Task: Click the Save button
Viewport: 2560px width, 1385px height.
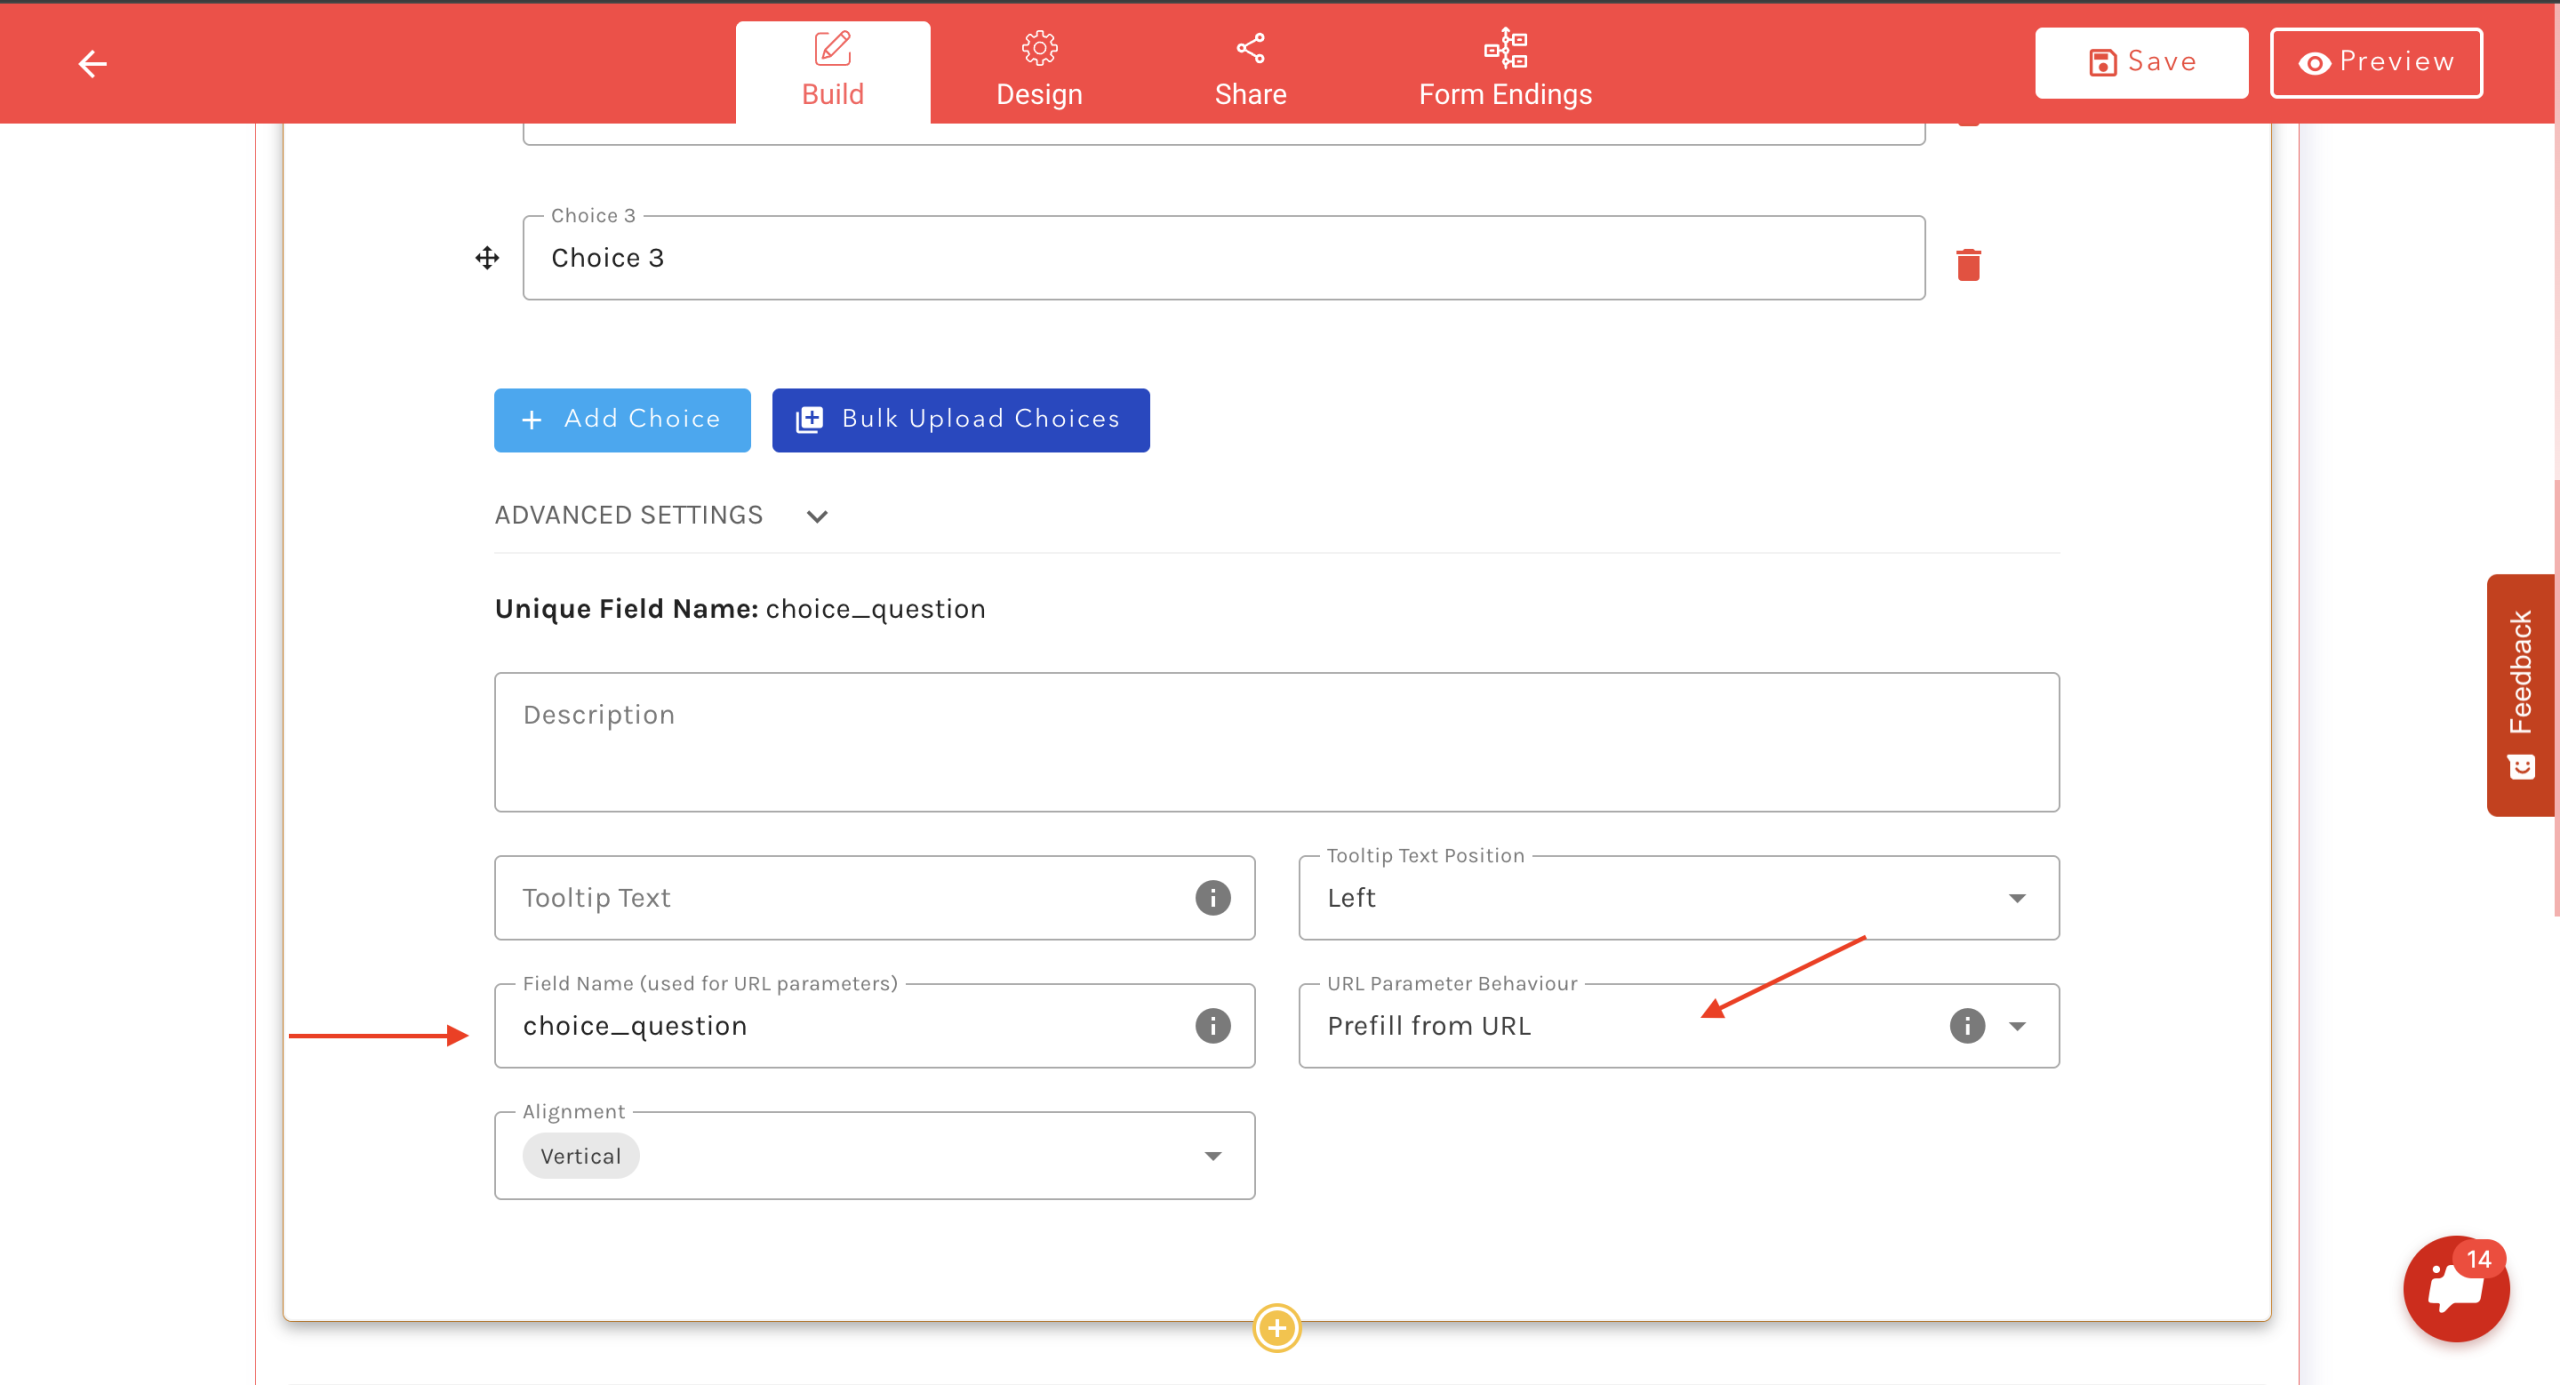Action: coord(2141,63)
